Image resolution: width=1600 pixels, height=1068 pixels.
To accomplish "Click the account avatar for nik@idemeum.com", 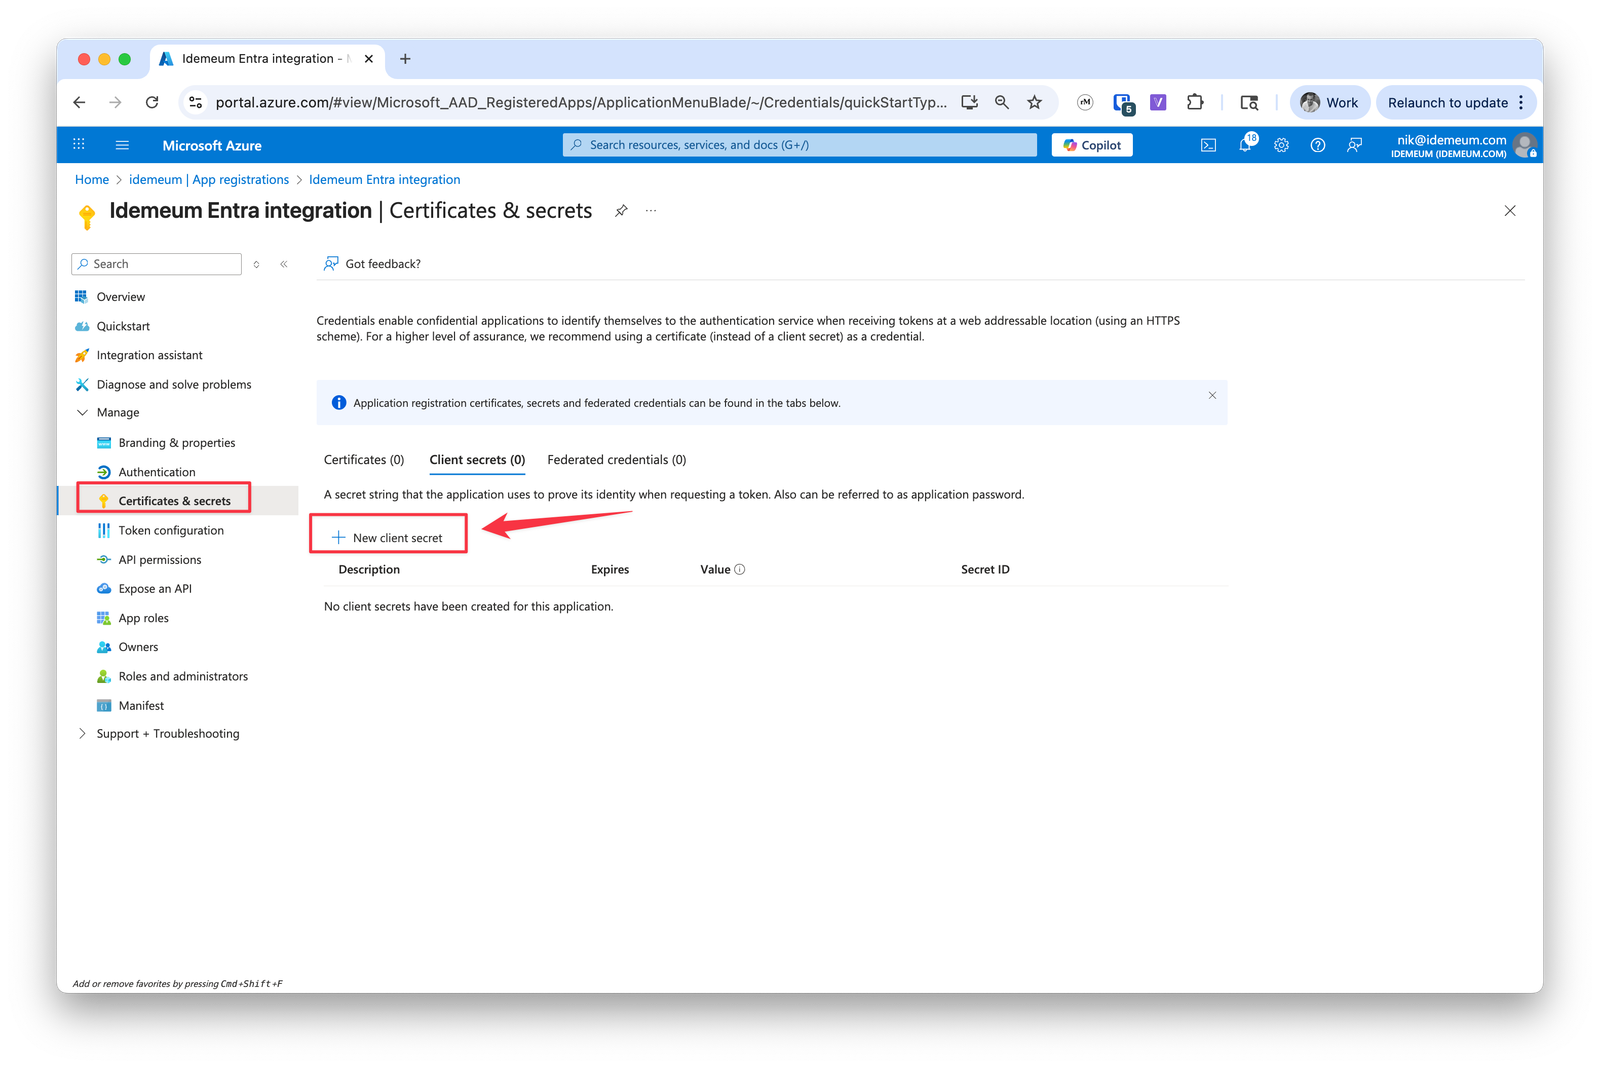I will pyautogui.click(x=1524, y=145).
